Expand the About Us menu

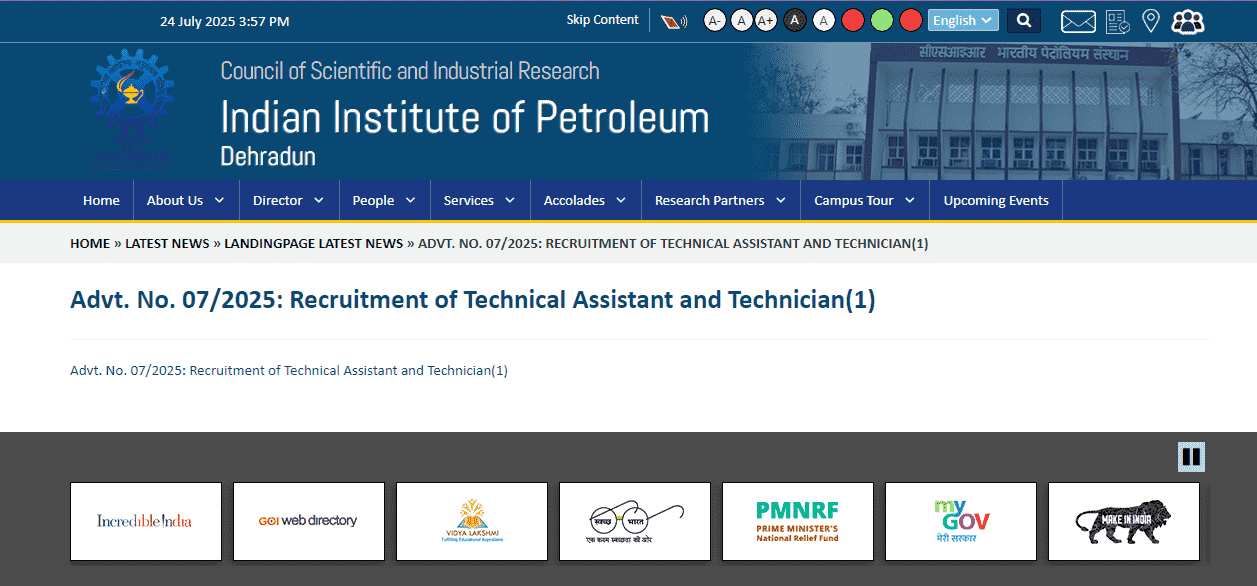185,201
